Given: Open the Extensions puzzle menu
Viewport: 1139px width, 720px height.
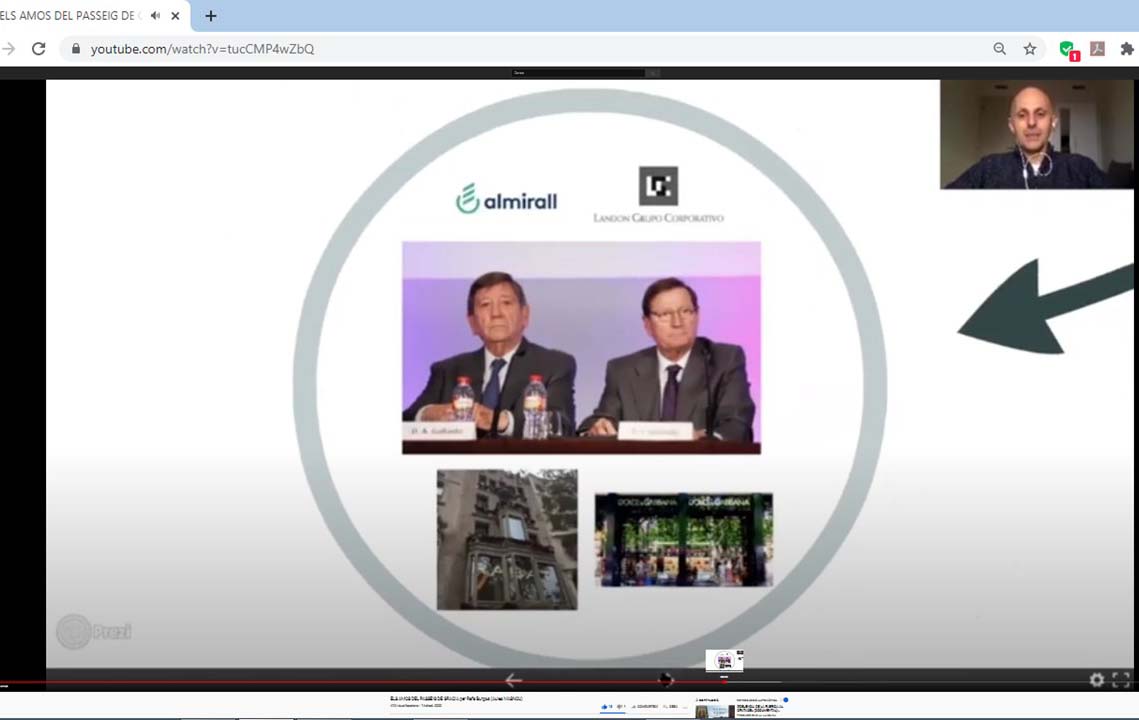Looking at the screenshot, I should (x=1127, y=48).
